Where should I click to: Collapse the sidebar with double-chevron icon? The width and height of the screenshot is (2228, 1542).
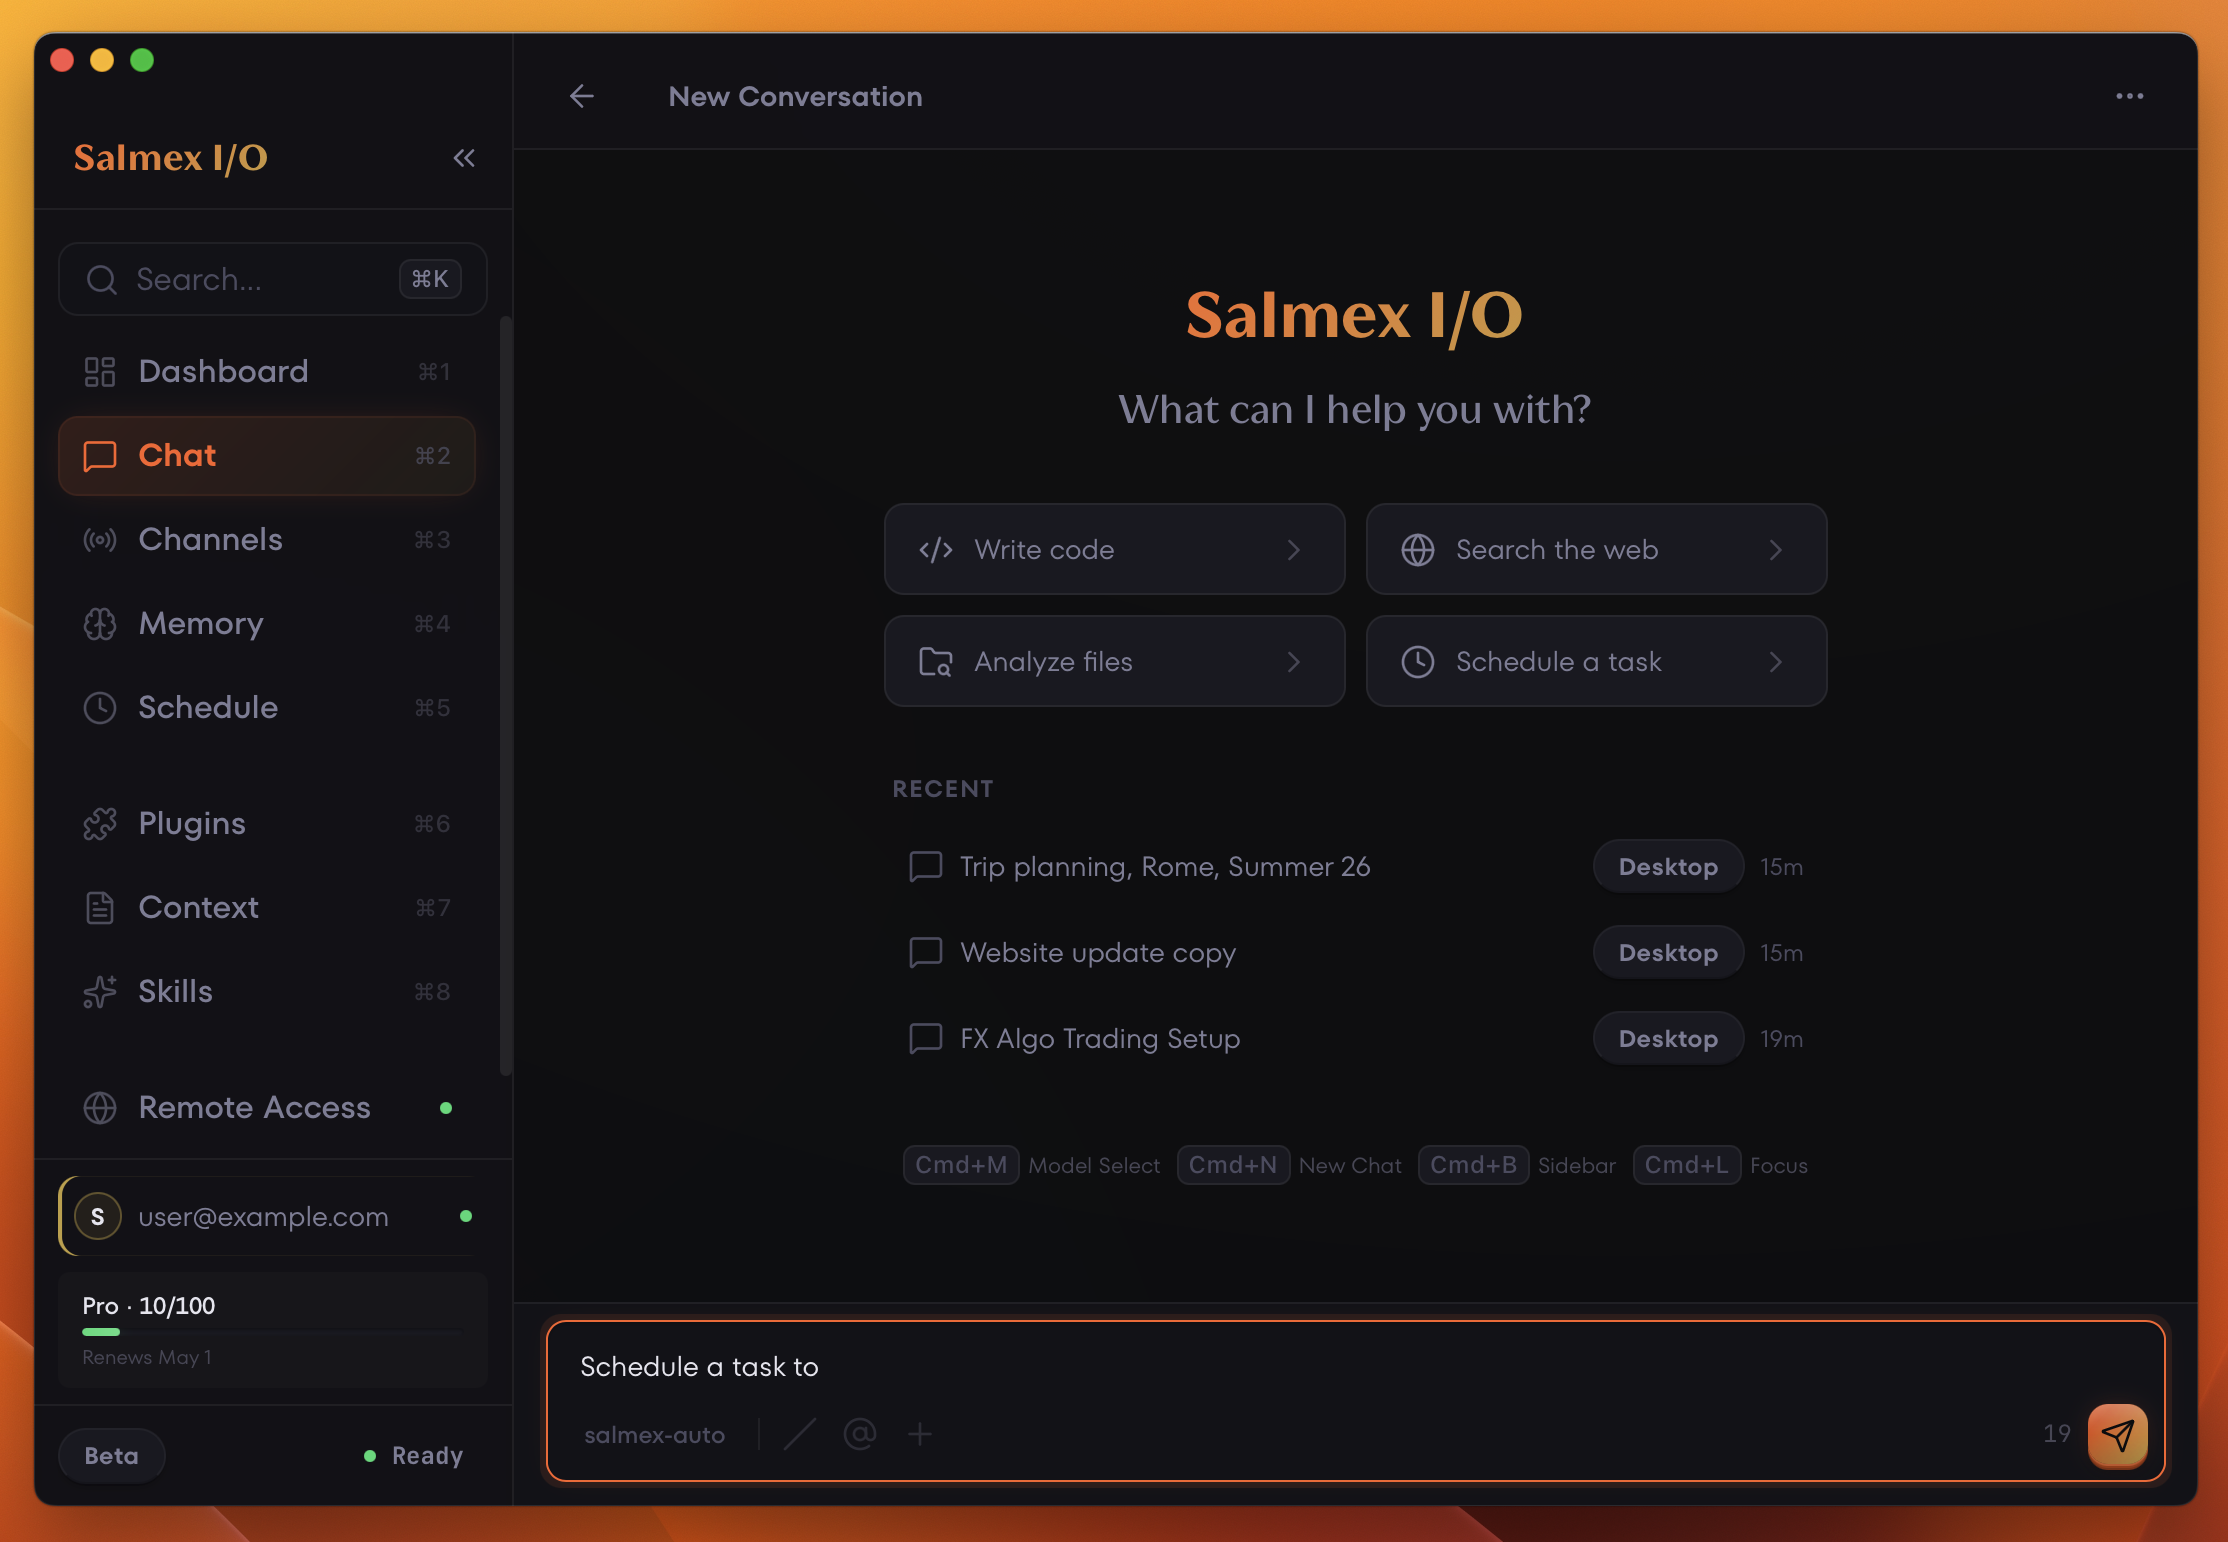pyautogui.click(x=464, y=158)
